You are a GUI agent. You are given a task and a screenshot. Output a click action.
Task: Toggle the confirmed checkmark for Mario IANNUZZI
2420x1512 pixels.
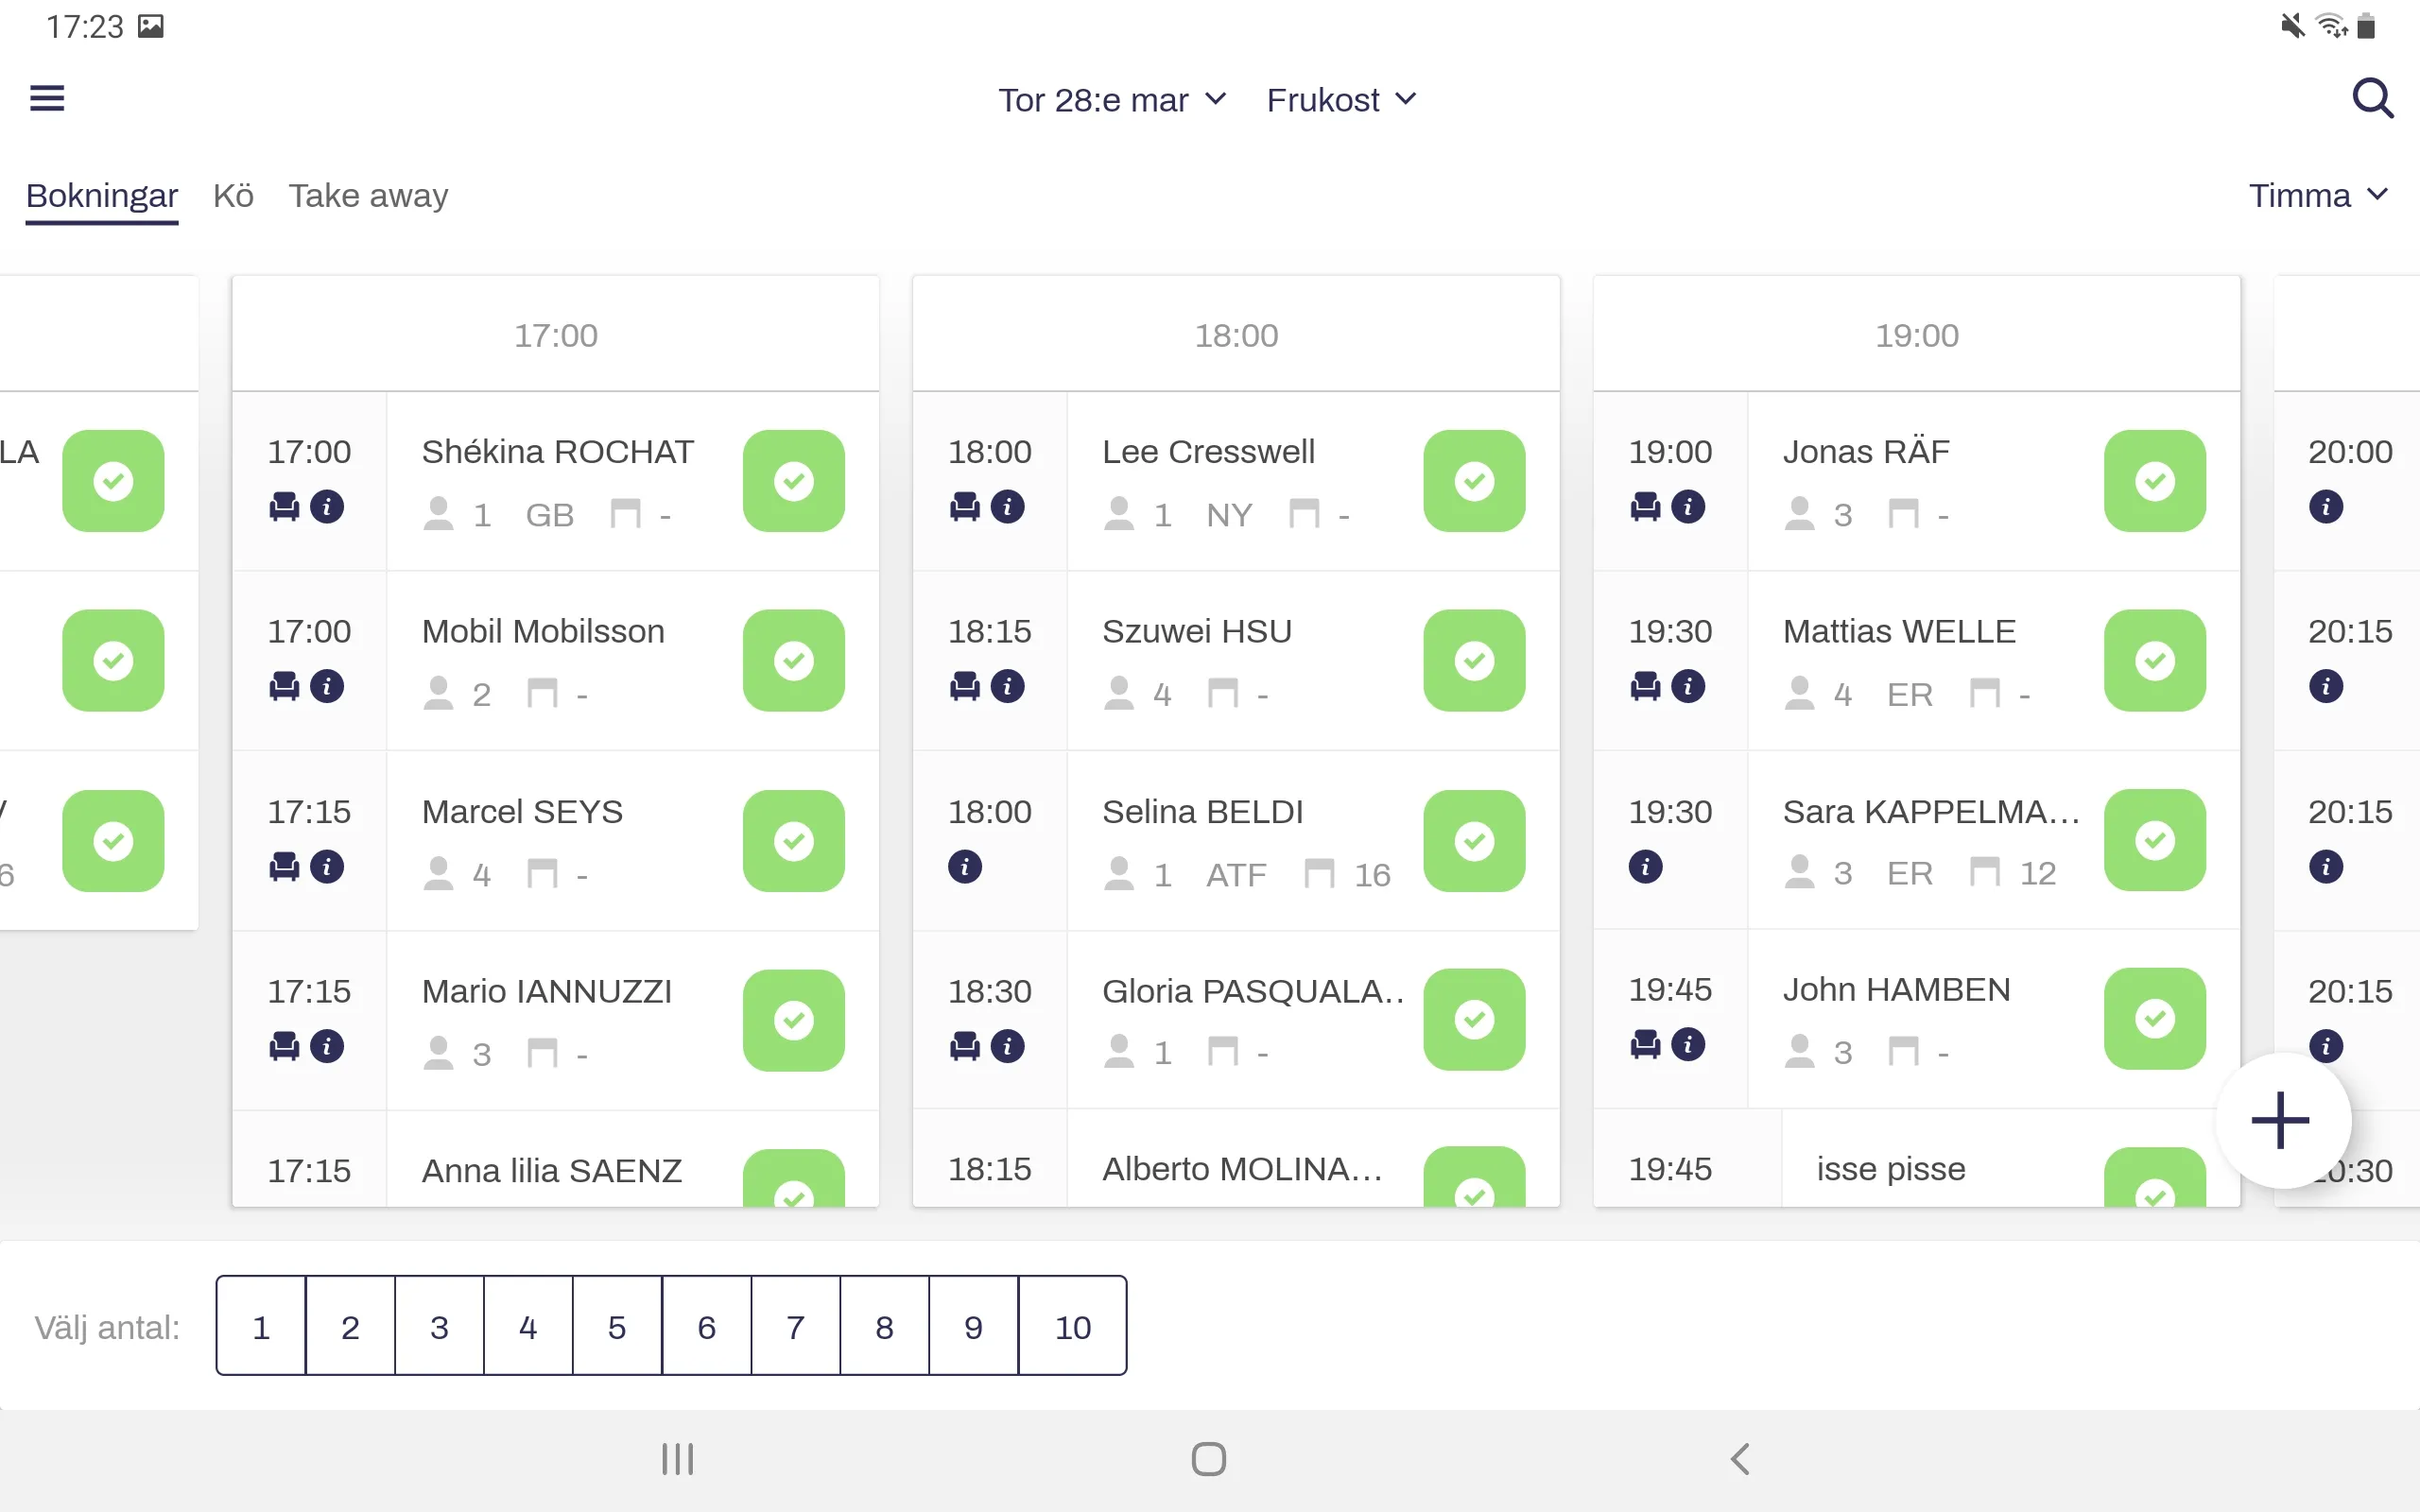tap(793, 1017)
